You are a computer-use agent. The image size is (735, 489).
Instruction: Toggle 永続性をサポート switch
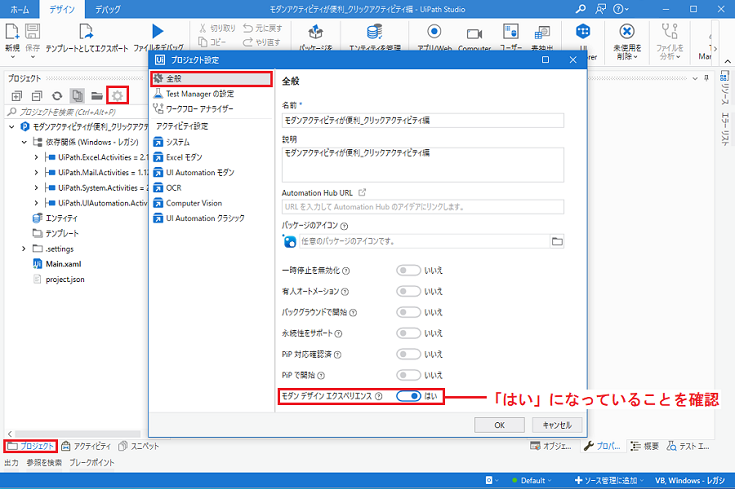click(408, 333)
